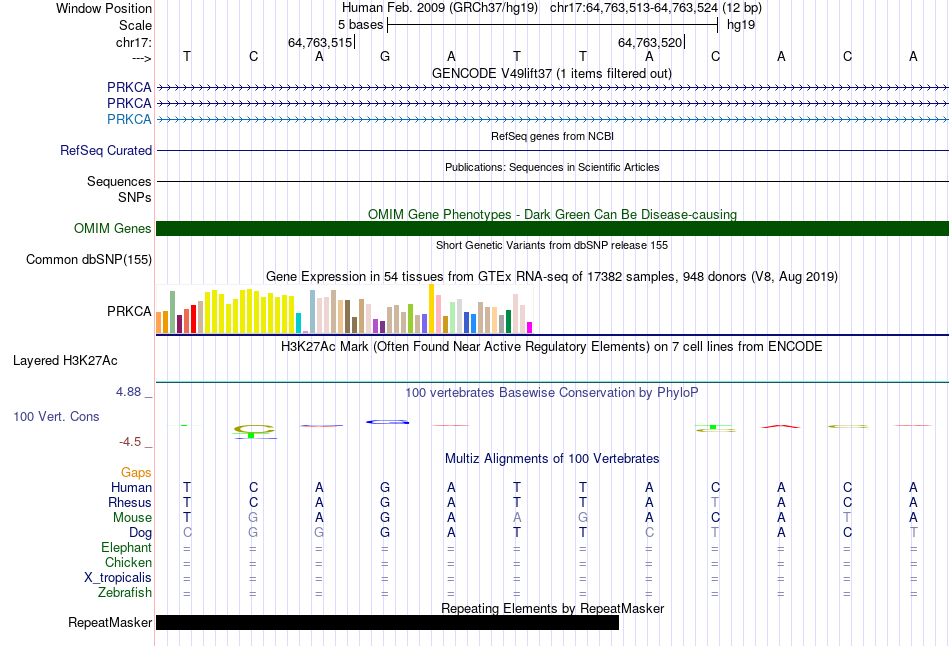Click the light blue PRKCA transcript label

[129, 119]
